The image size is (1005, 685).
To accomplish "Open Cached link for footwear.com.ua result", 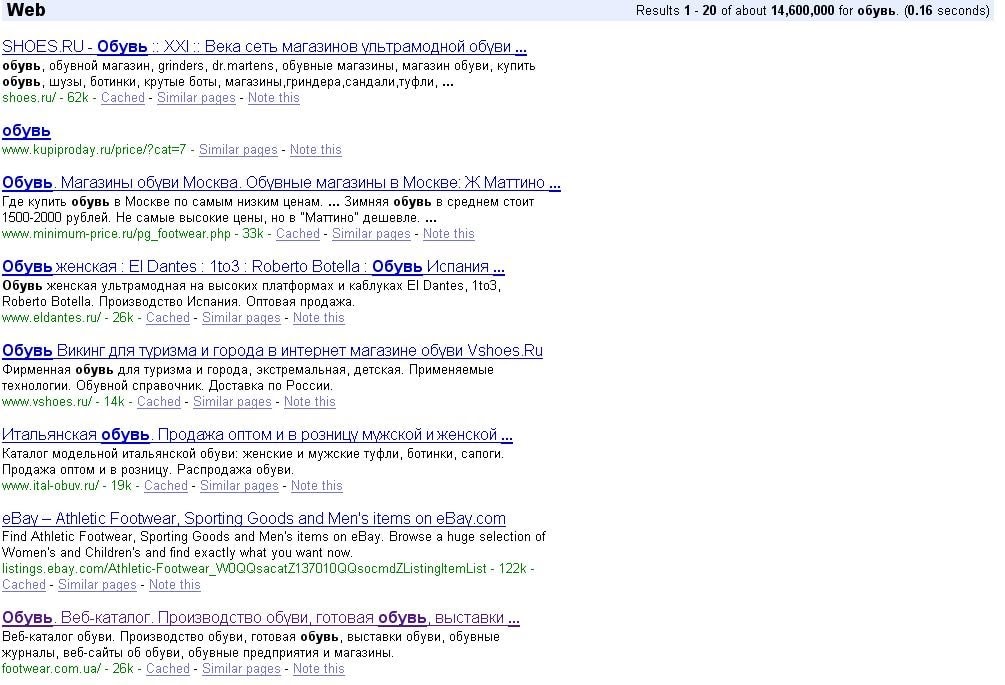I will [x=168, y=668].
